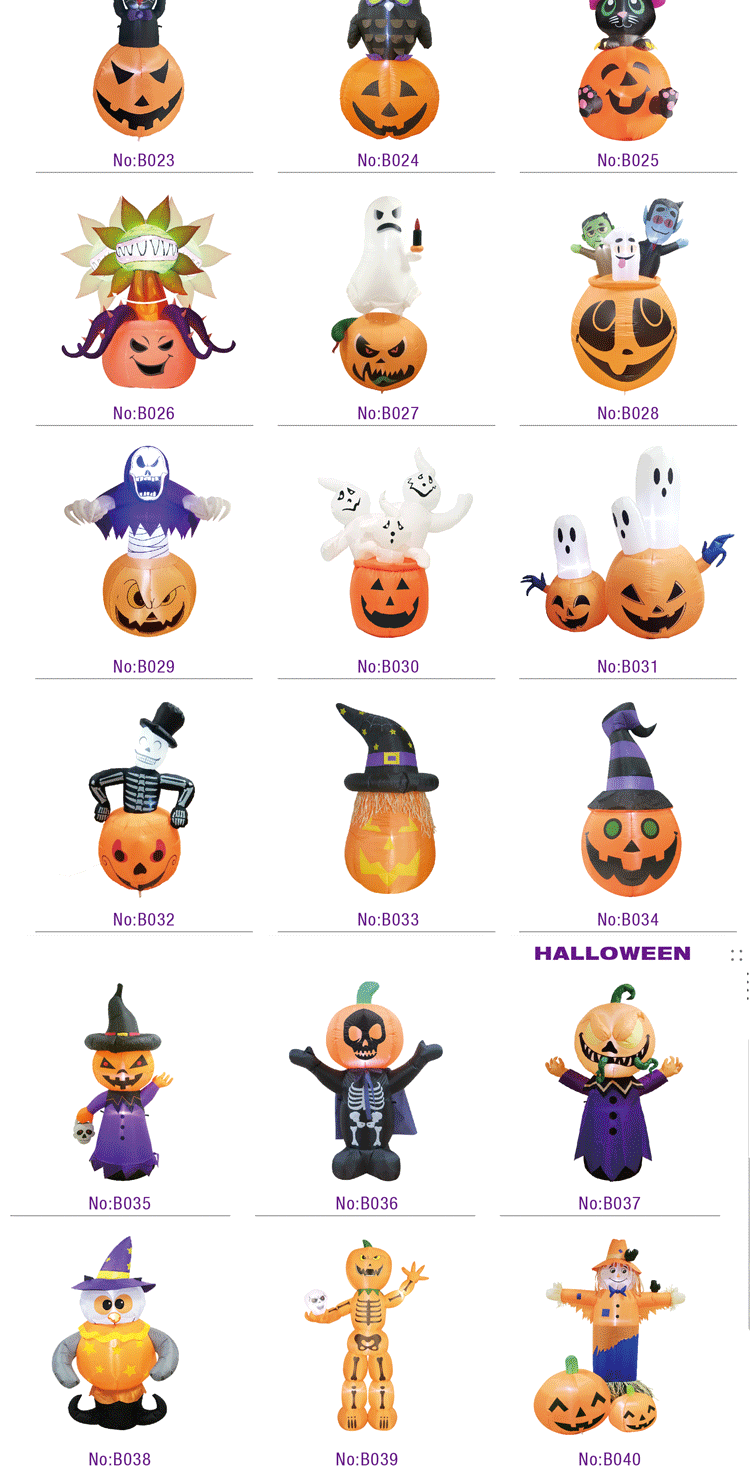Click the HALLOWEEN heading text

[612, 954]
